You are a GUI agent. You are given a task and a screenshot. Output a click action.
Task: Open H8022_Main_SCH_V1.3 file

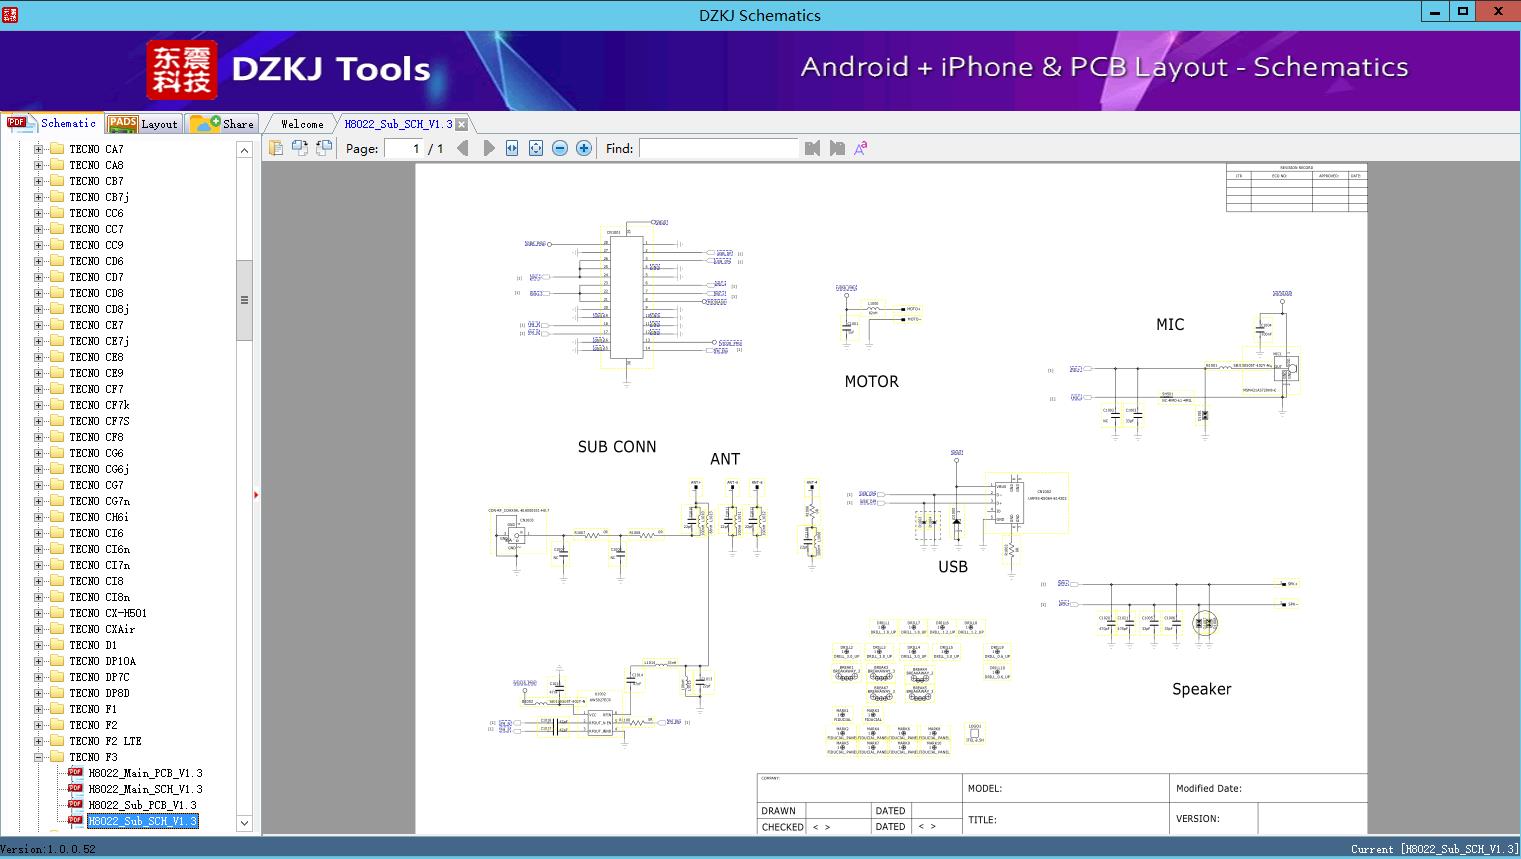click(x=145, y=789)
